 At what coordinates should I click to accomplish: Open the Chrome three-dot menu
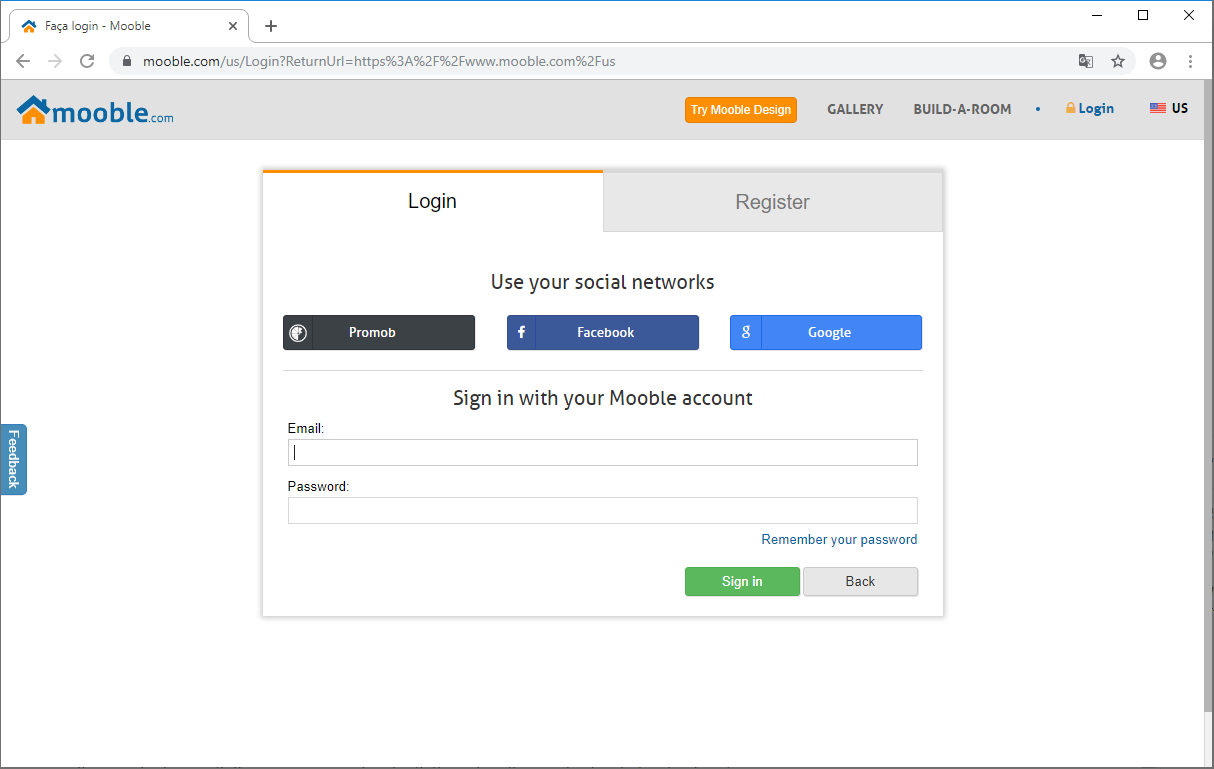coord(1190,61)
